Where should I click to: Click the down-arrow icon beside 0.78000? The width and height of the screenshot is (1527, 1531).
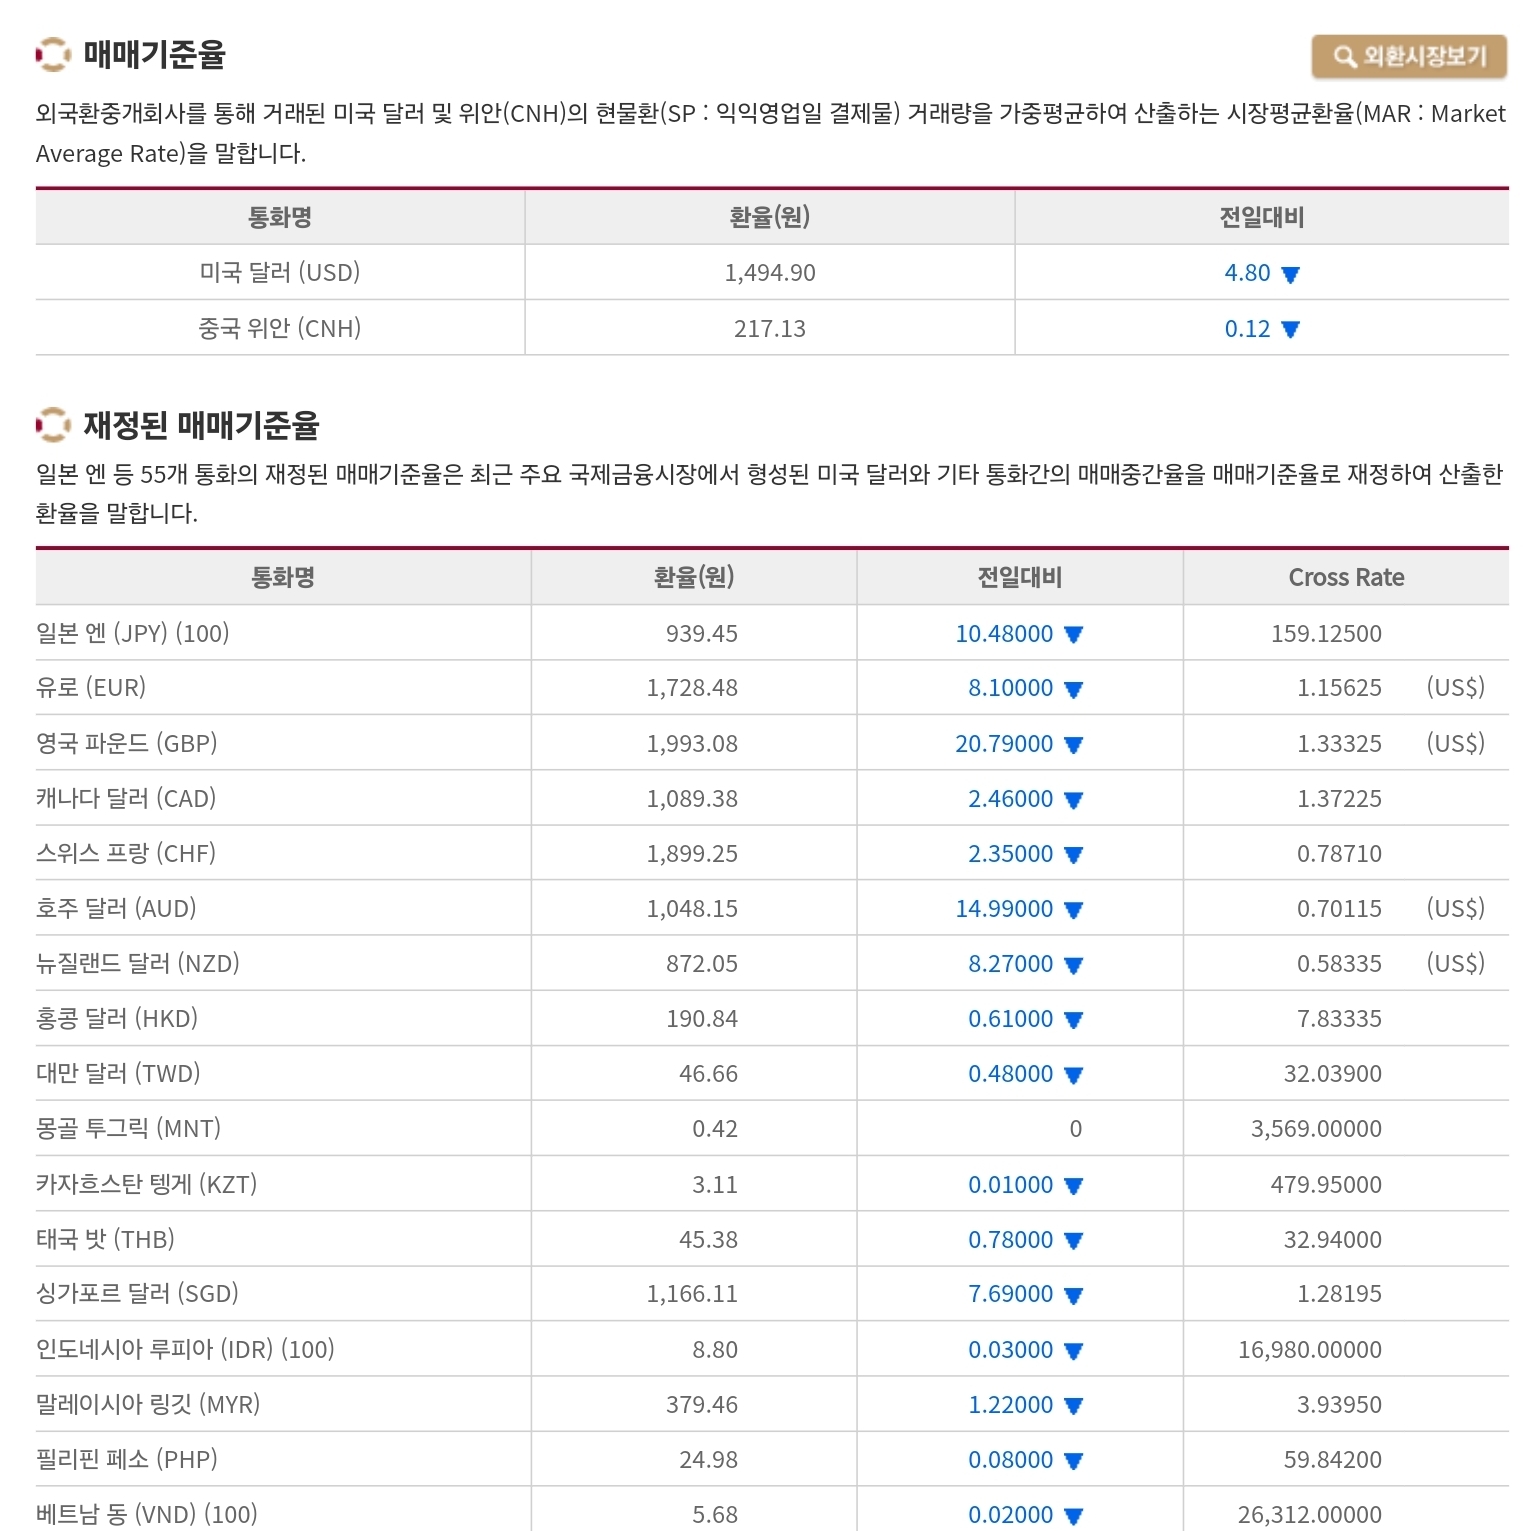[1074, 1242]
